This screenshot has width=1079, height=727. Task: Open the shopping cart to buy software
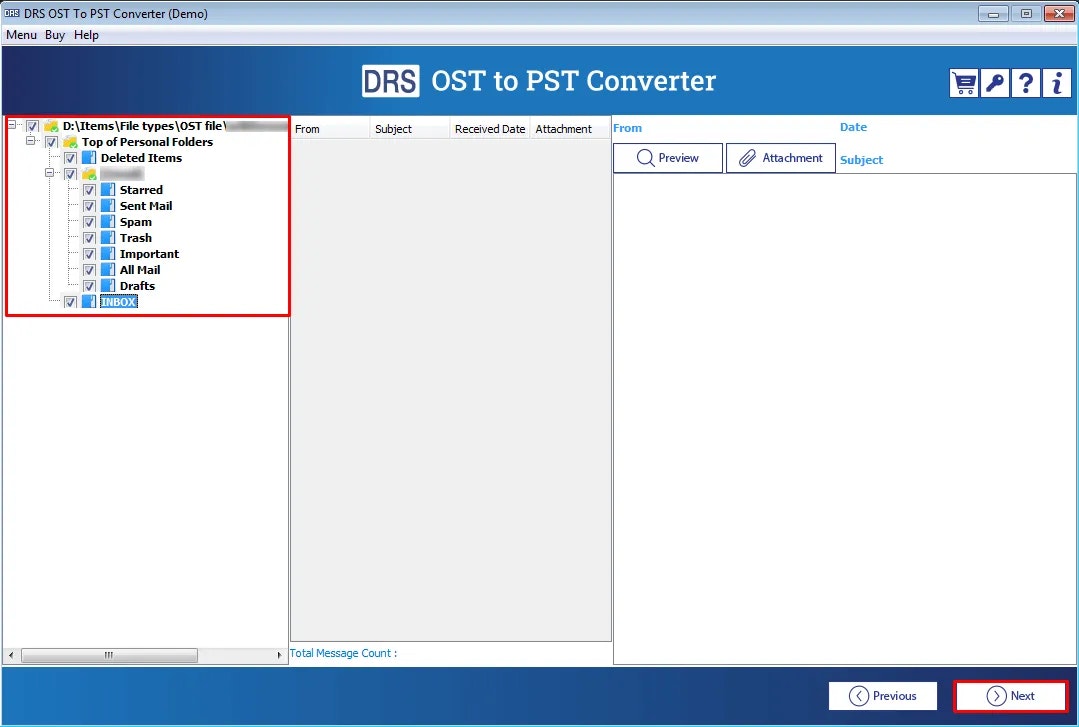[963, 82]
